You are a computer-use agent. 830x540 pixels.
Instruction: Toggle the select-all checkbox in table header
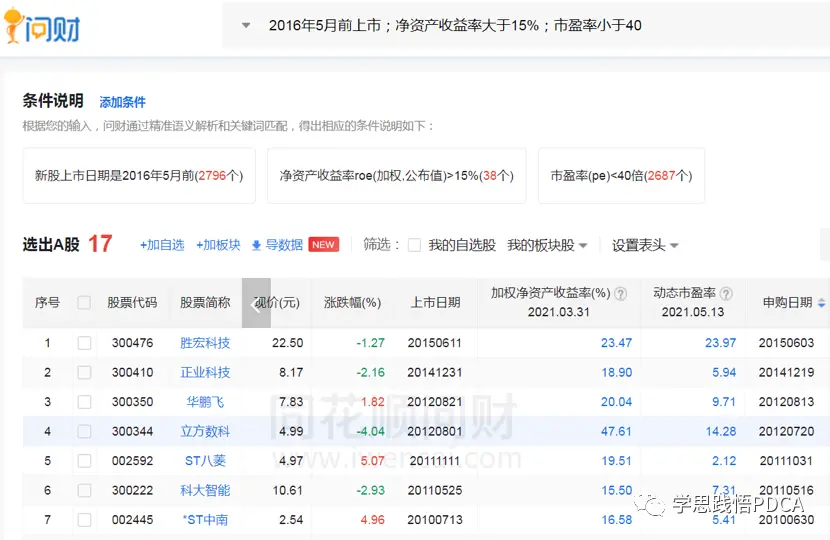tap(84, 303)
